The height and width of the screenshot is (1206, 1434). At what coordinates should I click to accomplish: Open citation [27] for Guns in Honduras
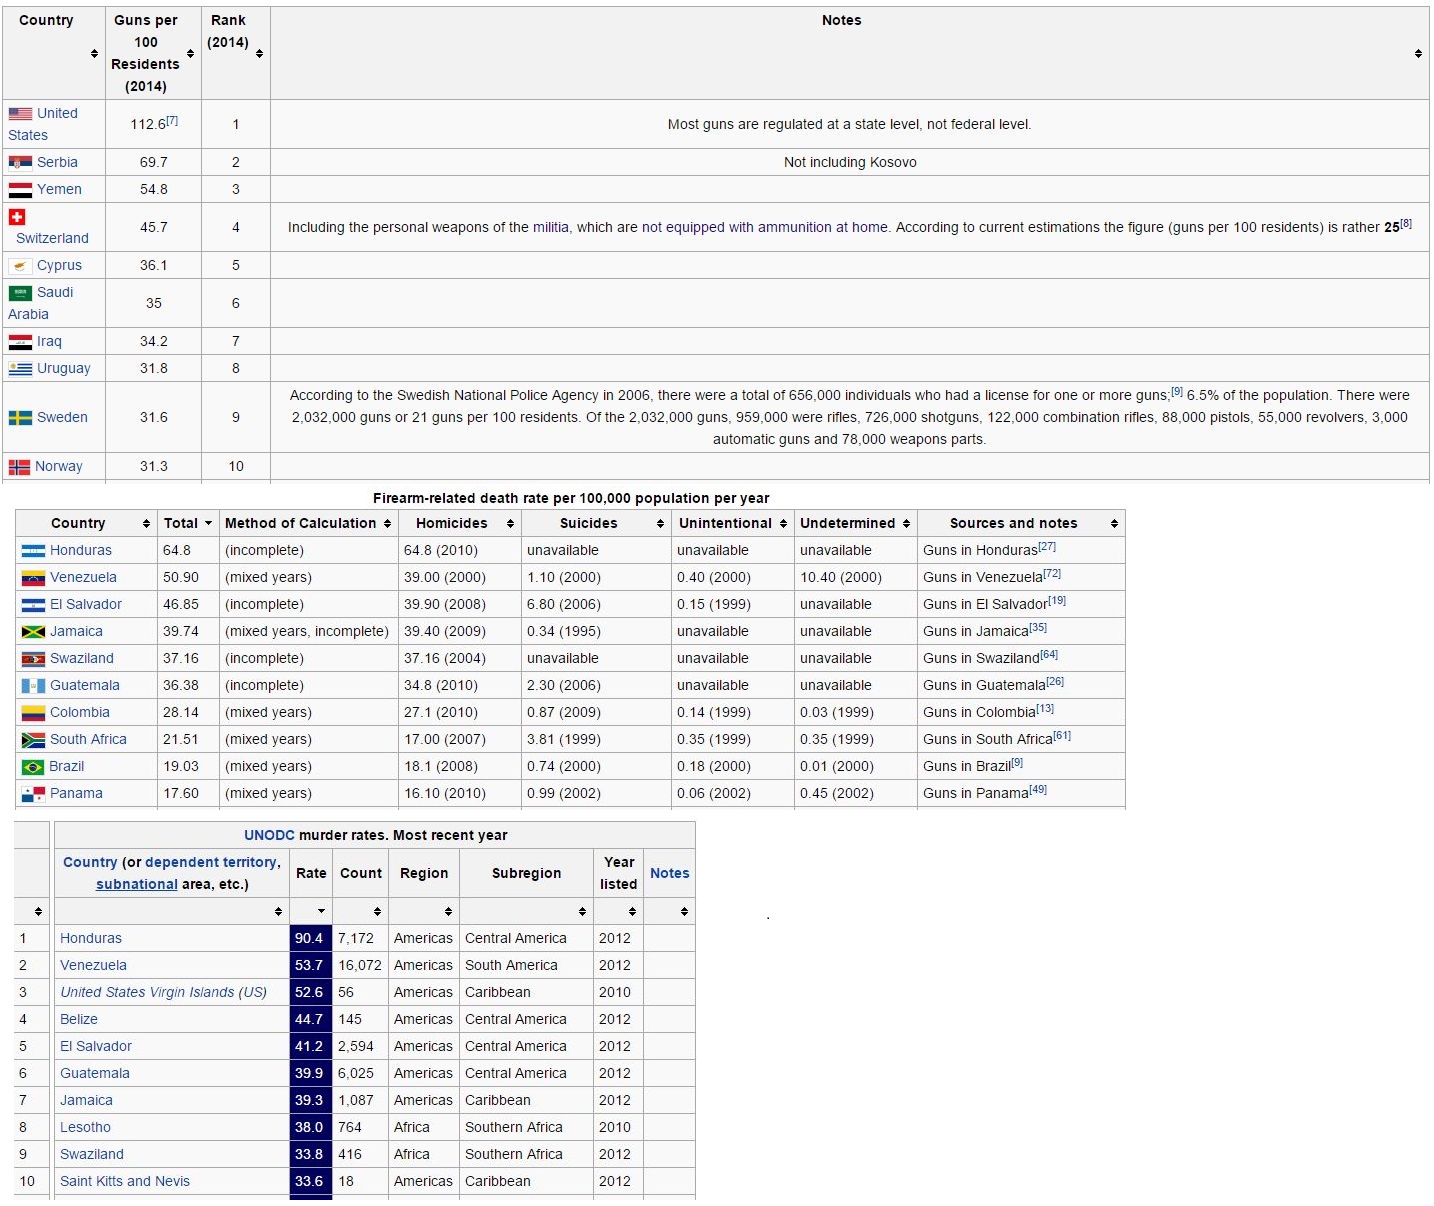[1047, 546]
